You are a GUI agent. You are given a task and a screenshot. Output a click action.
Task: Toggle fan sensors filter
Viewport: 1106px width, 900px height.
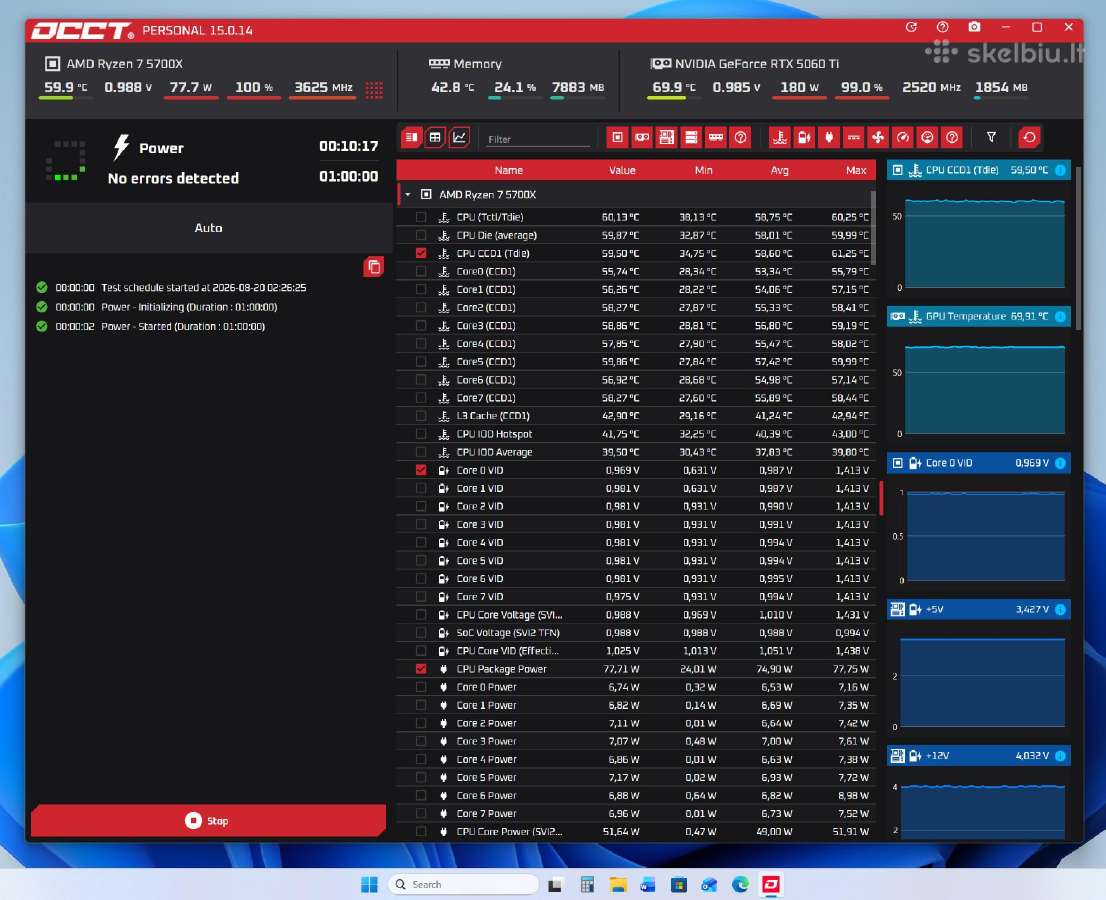(878, 138)
